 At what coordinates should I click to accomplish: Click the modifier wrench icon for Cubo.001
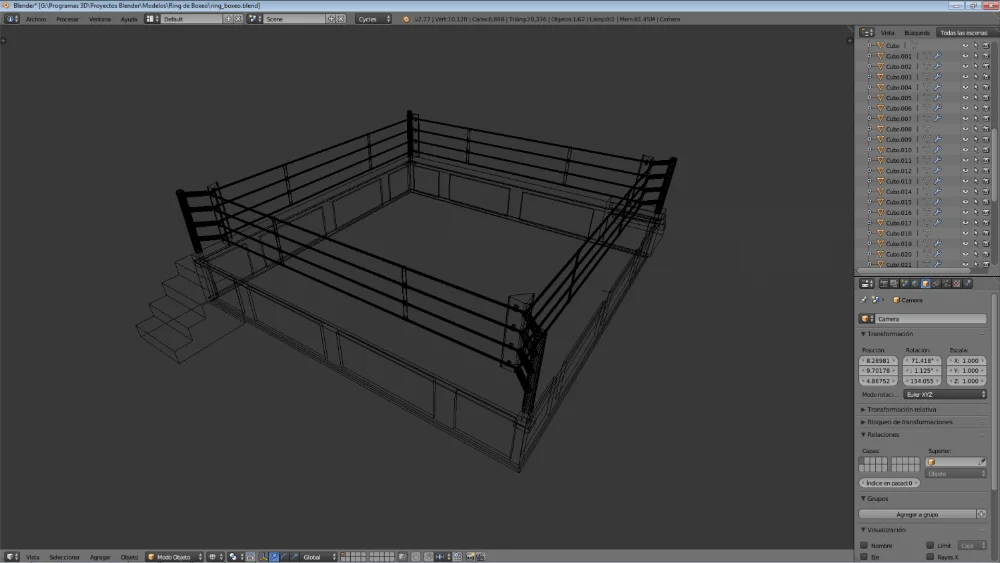click(x=938, y=56)
